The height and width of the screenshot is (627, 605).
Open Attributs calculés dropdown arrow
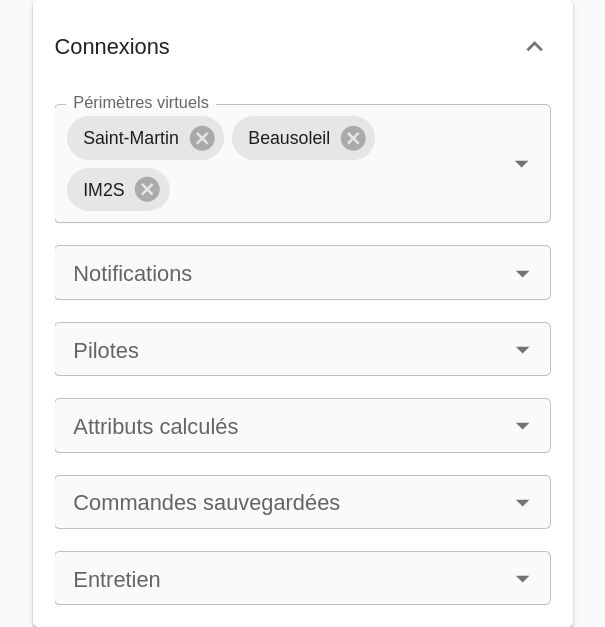point(522,426)
